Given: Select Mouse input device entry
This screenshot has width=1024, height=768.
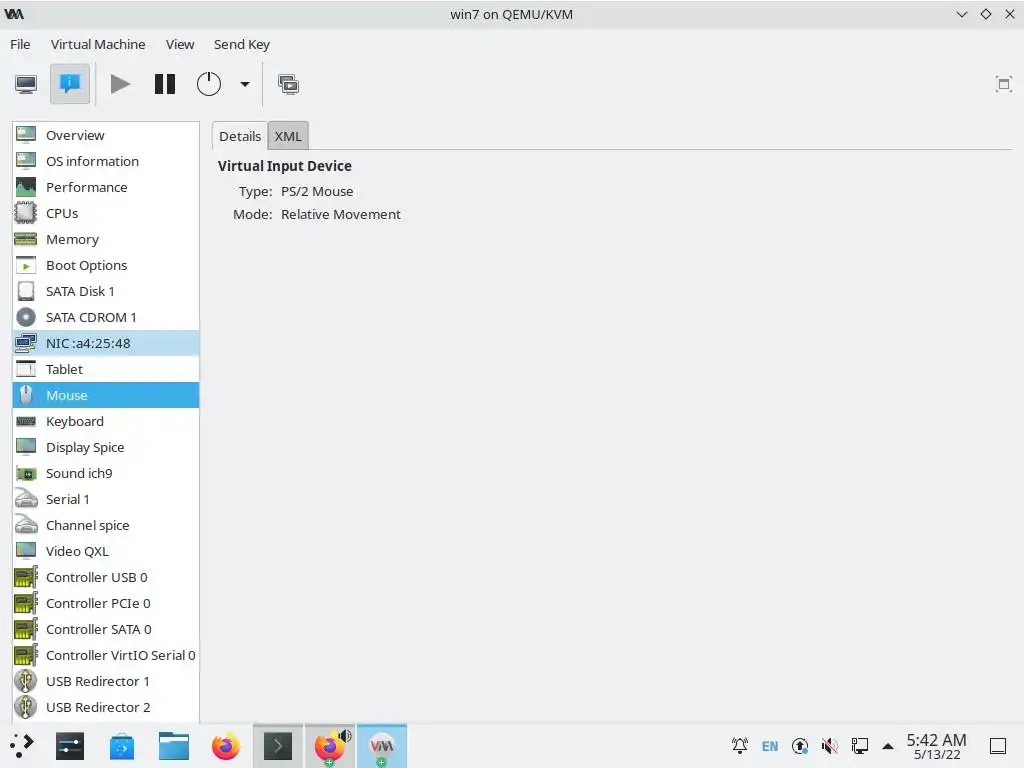Looking at the screenshot, I should tap(106, 395).
